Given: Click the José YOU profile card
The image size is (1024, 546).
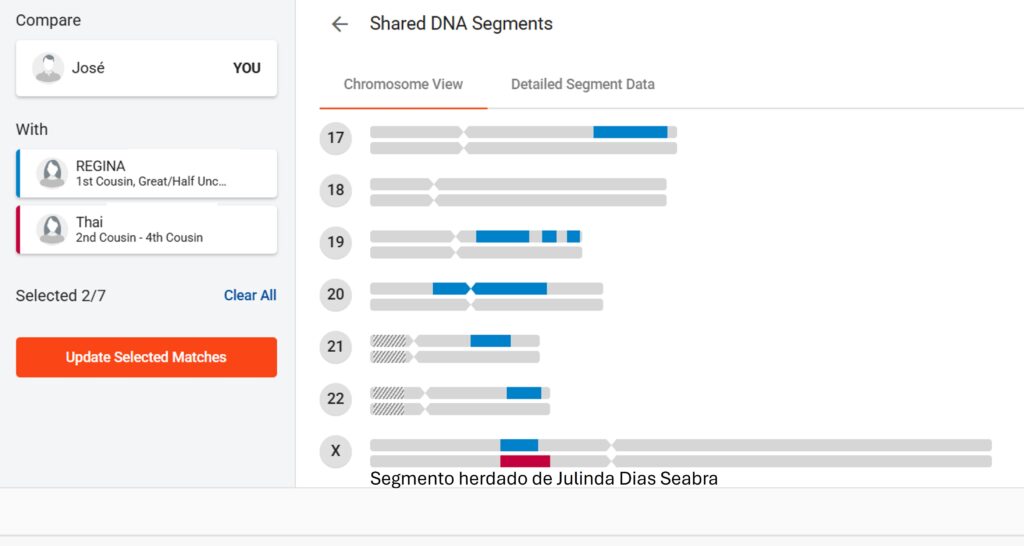Looking at the screenshot, I should coord(146,68).
